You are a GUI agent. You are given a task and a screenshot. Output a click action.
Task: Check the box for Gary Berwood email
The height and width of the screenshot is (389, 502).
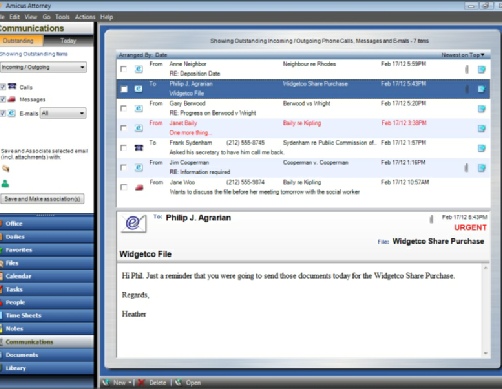click(x=123, y=108)
